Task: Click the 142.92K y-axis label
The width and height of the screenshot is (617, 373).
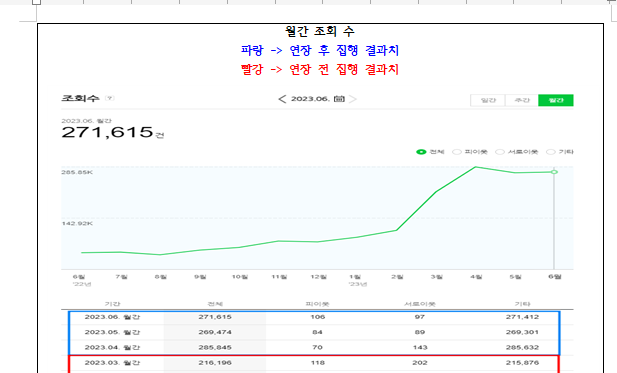Action: coord(77,223)
